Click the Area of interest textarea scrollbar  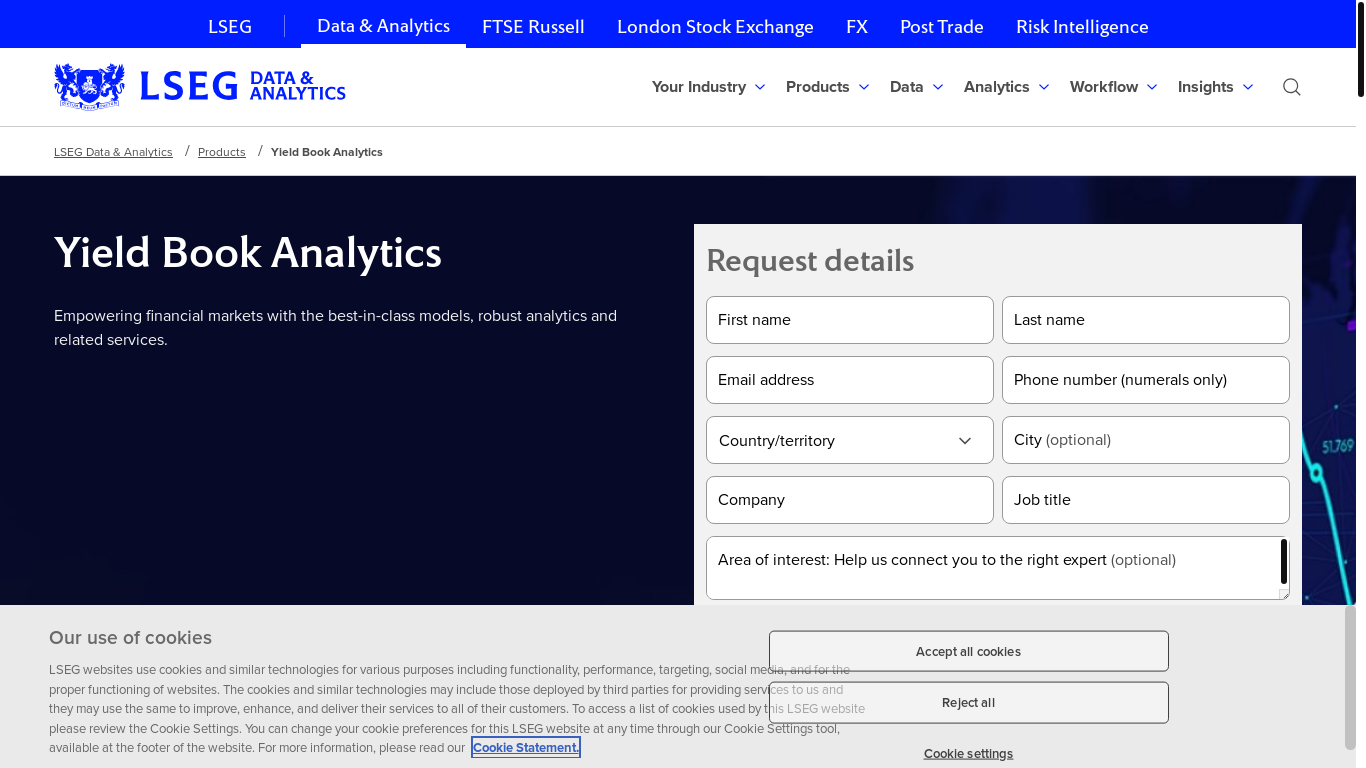coord(1284,562)
